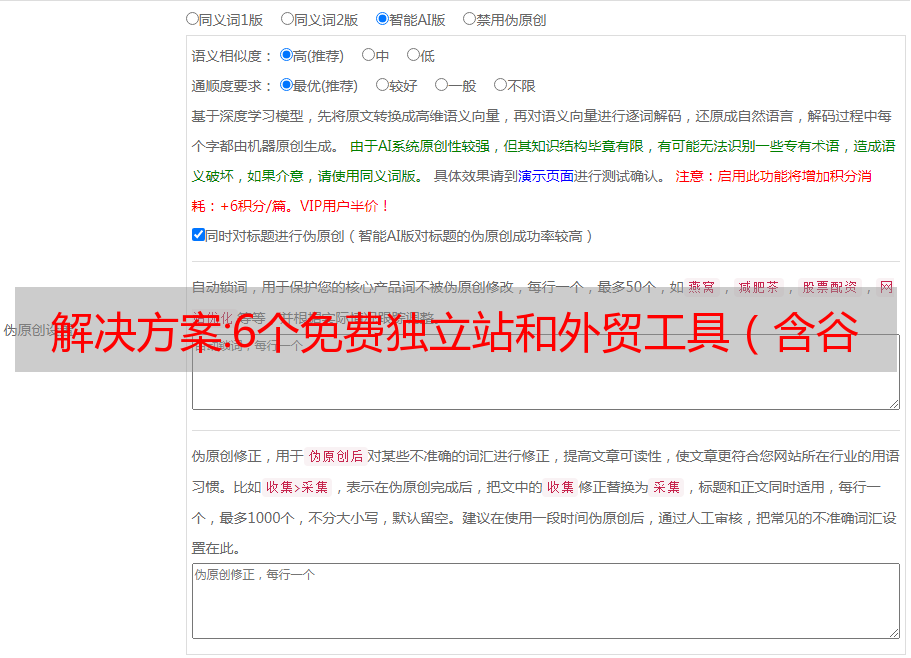The image size is (911, 658).
Task: Open the 演示页面 link
Action: tap(546, 176)
